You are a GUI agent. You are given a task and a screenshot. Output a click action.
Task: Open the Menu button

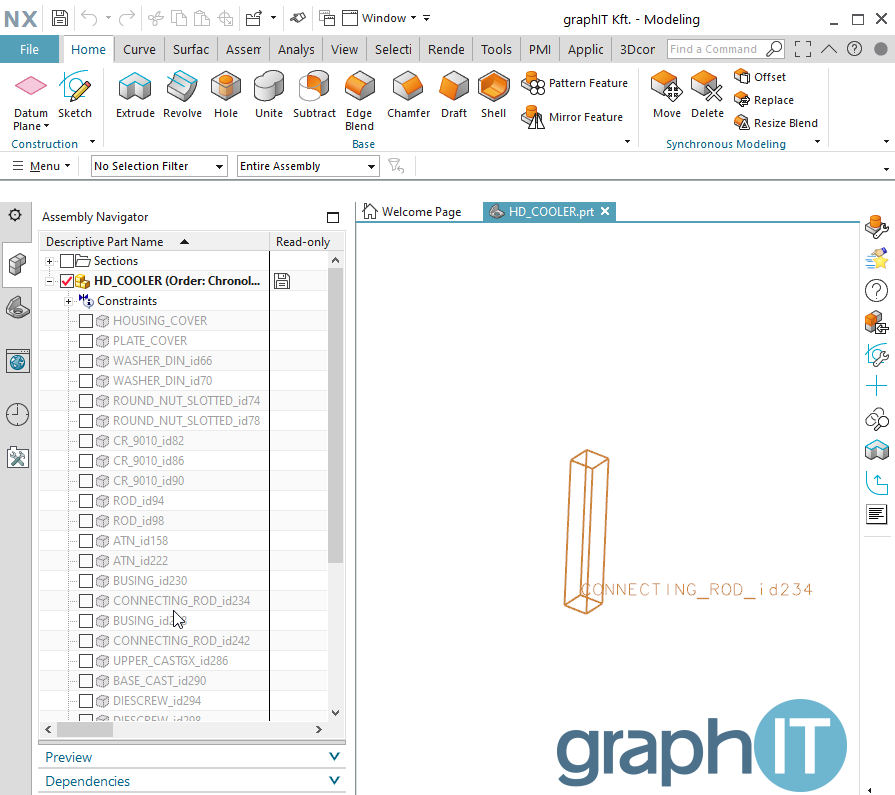coord(40,166)
